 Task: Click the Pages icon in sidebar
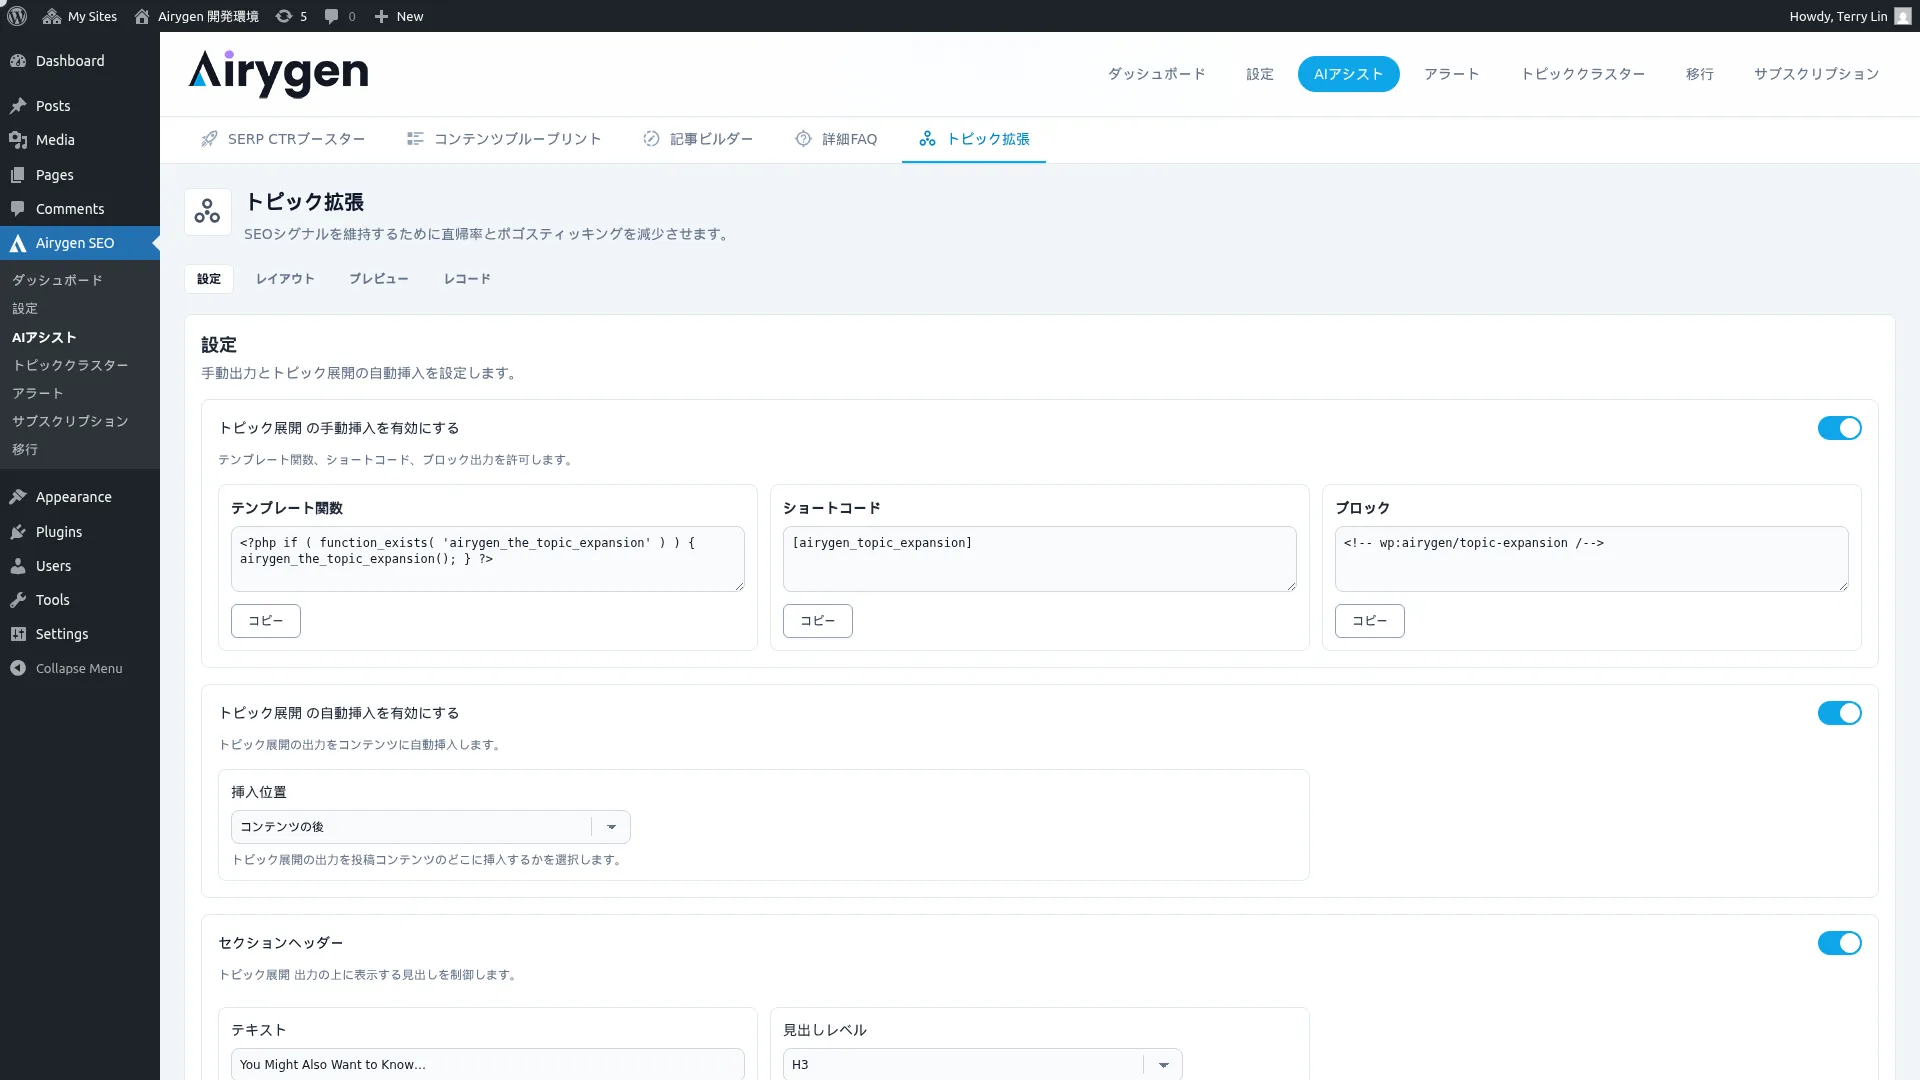click(x=18, y=175)
